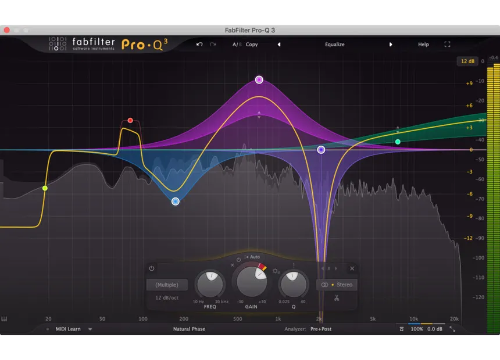Close the FabFilter Pro-Q 3 window
The width and height of the screenshot is (500, 360).
[x=7, y=30]
